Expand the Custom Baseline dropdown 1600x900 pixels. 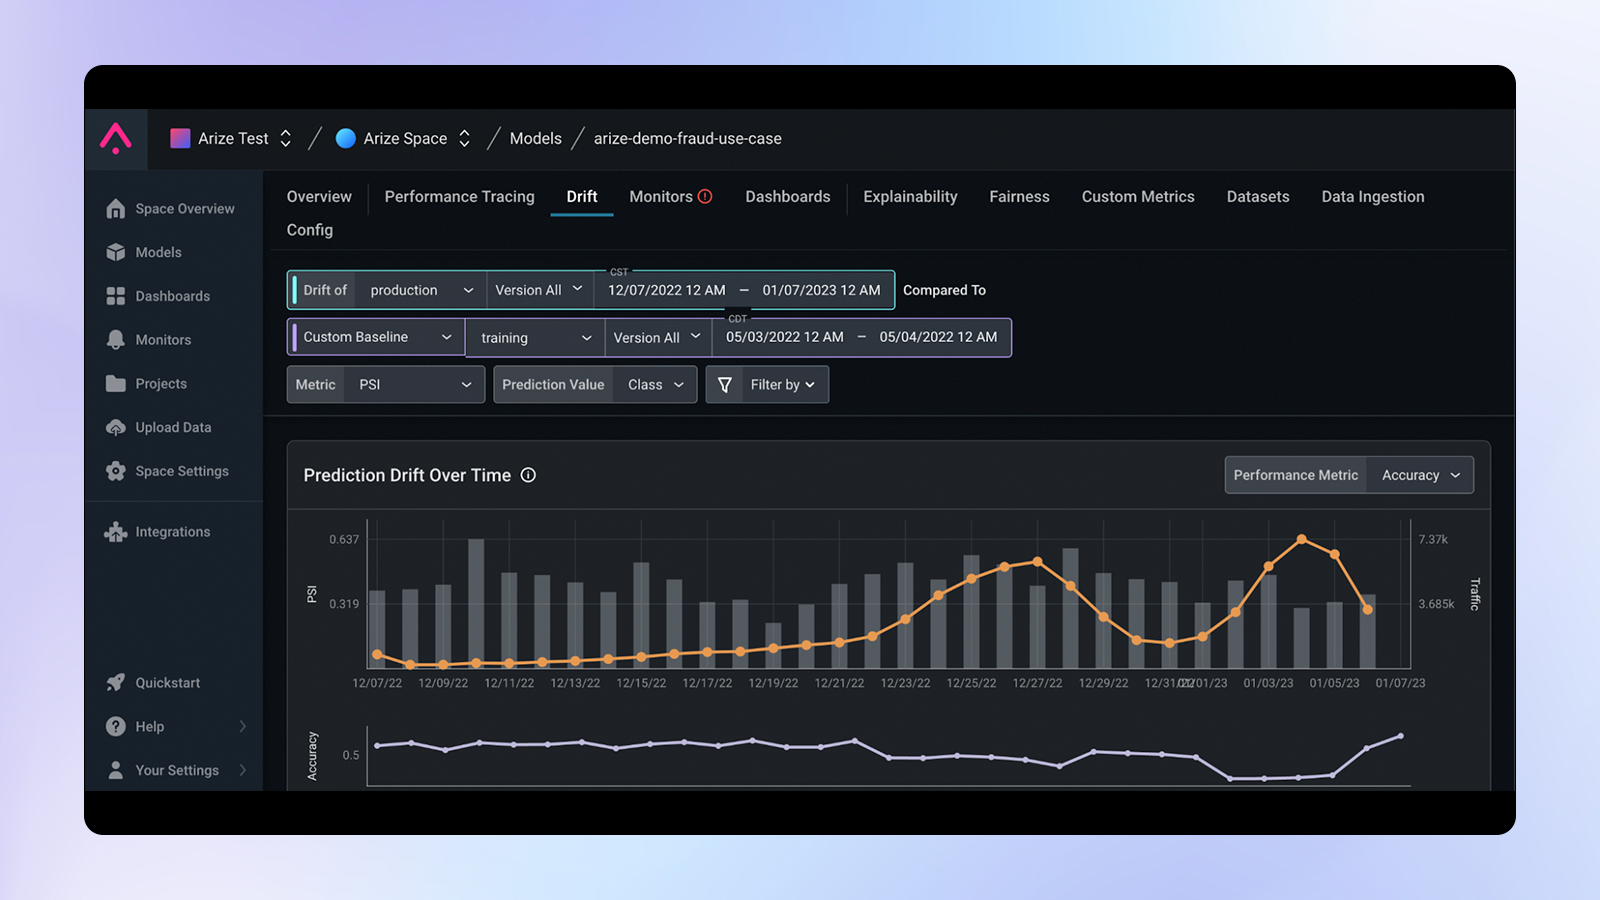tap(377, 337)
